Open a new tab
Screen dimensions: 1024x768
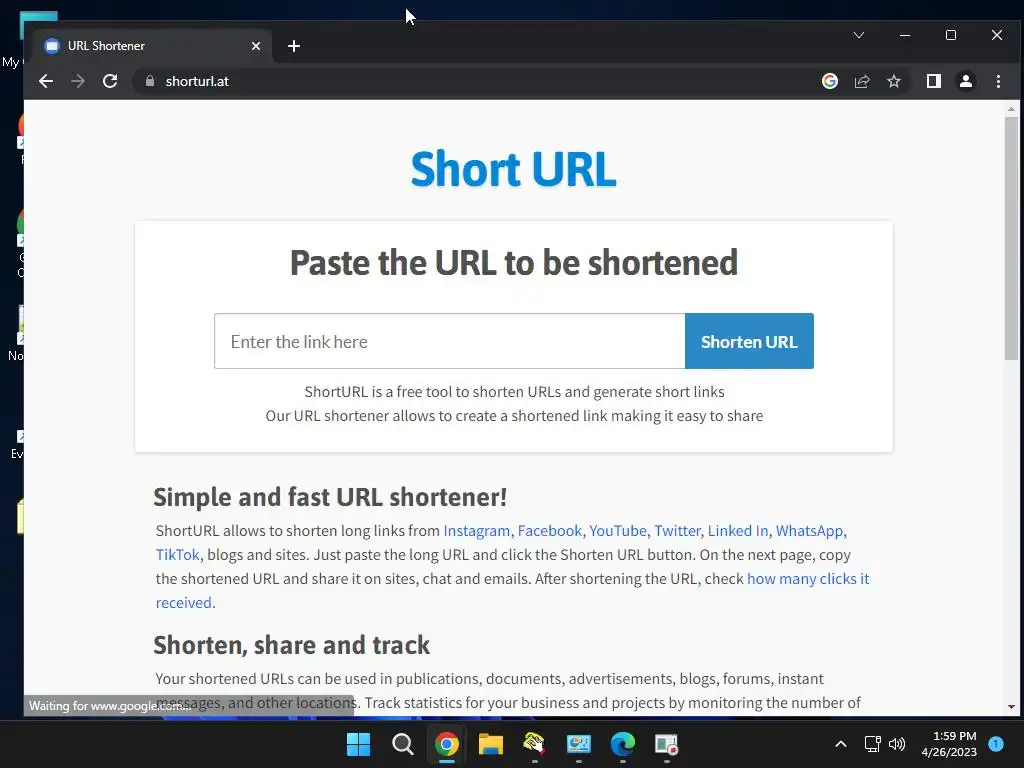[294, 46]
